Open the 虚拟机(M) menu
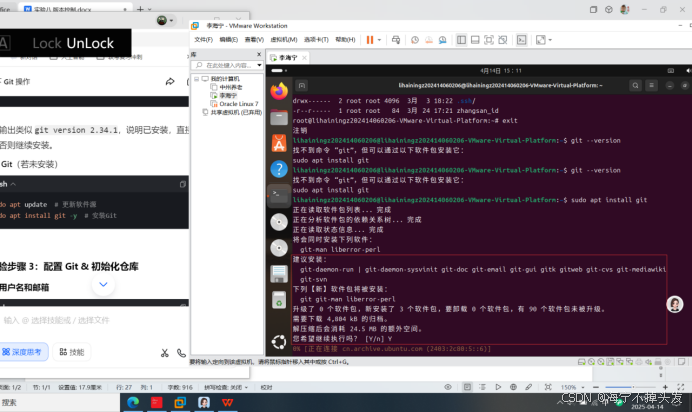692x412 pixels. point(284,40)
